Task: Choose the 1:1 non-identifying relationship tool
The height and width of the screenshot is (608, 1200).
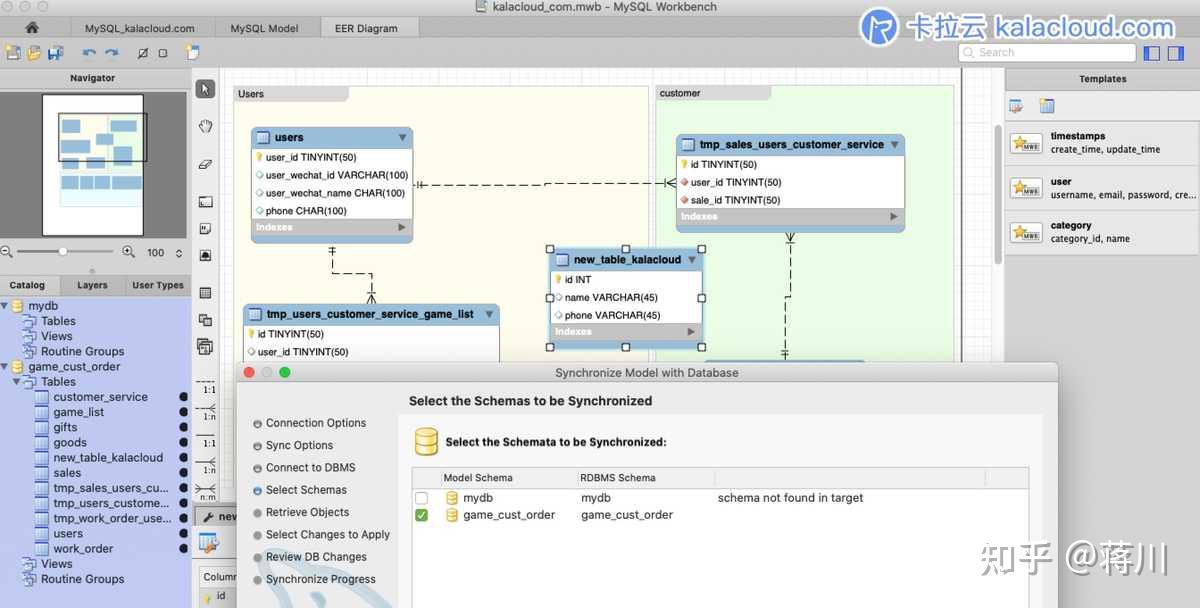Action: point(207,386)
